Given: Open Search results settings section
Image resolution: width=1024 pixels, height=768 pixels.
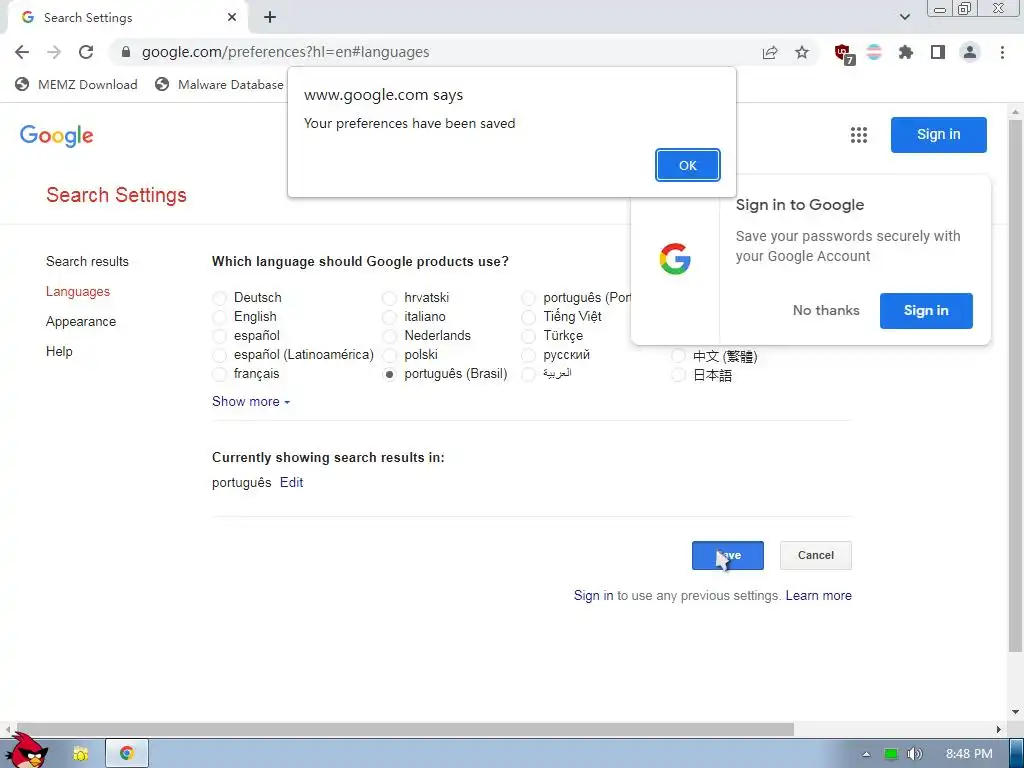Looking at the screenshot, I should (x=88, y=261).
